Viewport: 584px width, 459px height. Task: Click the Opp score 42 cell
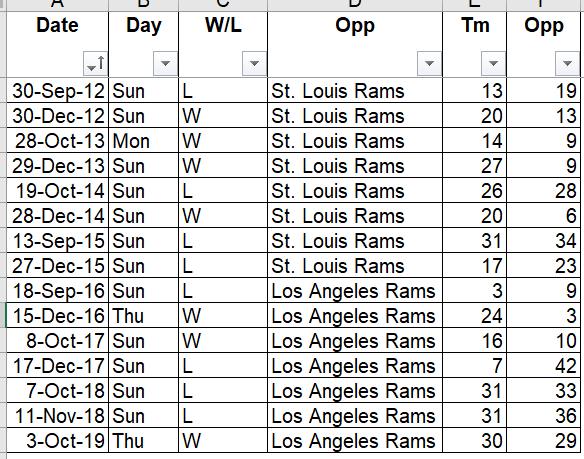(545, 365)
